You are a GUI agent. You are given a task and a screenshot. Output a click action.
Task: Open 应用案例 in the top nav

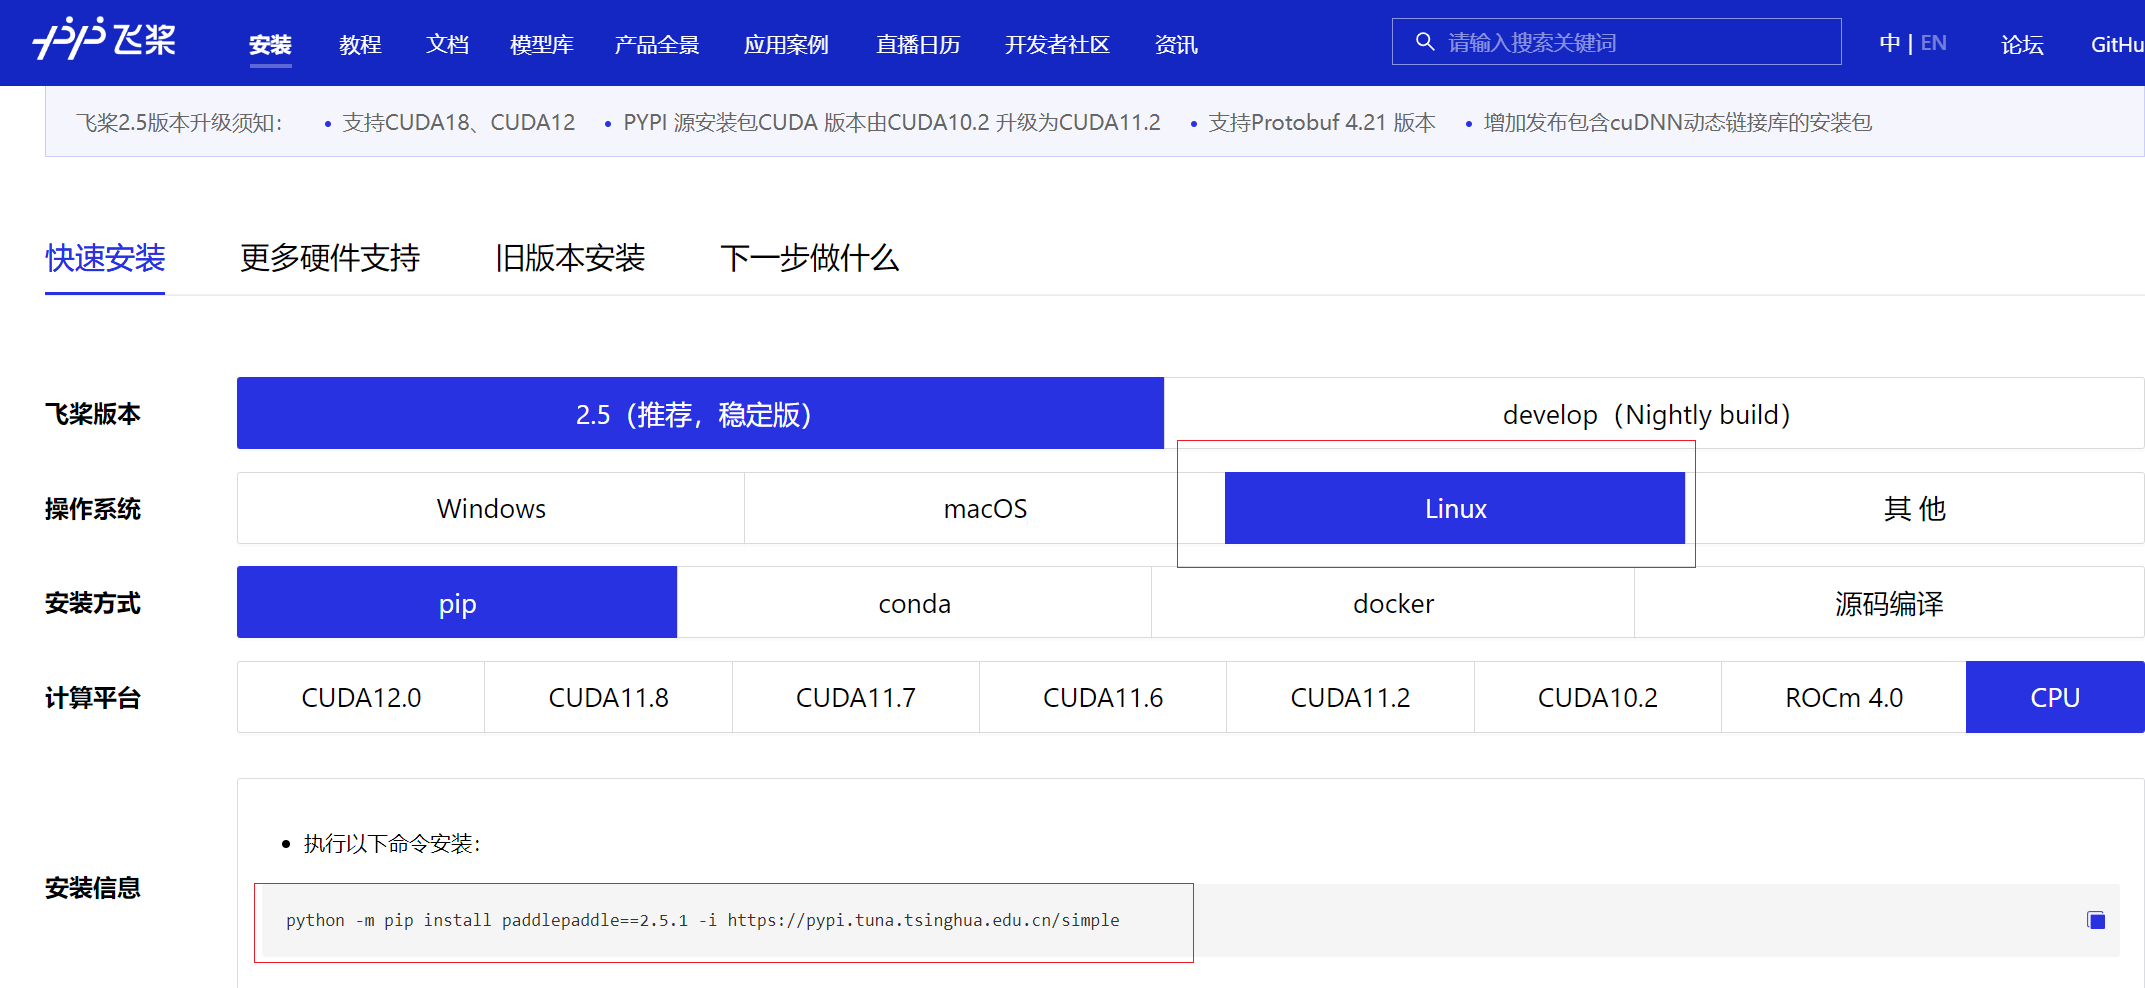[x=786, y=45]
